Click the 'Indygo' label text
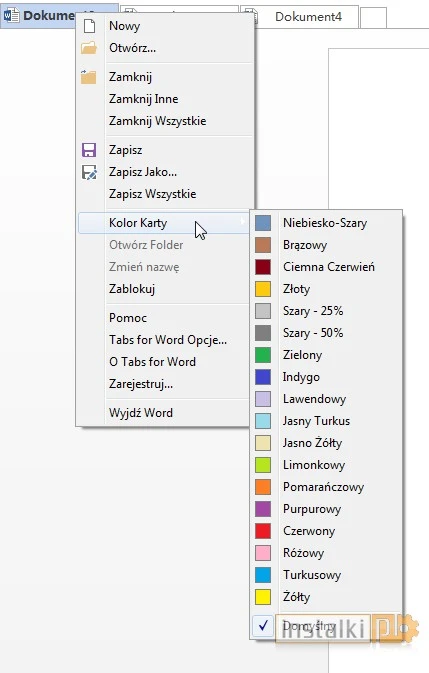This screenshot has width=429, height=673. 301,377
